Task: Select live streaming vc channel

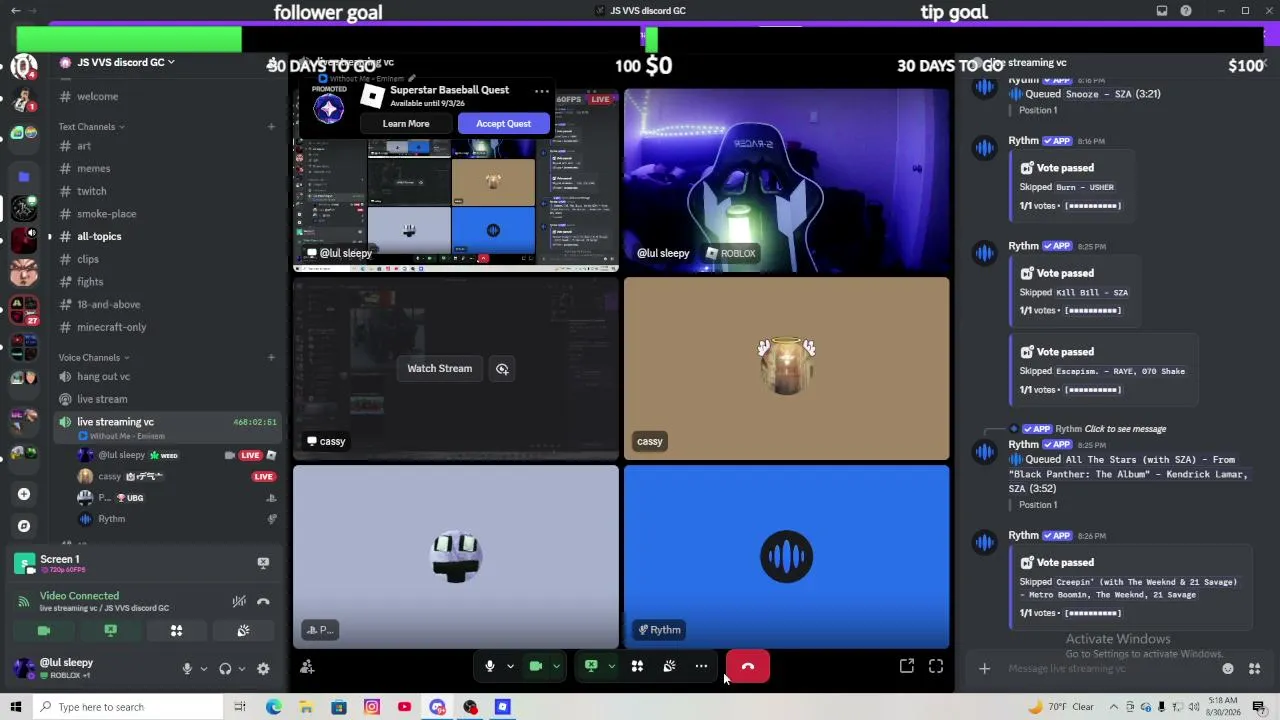Action: pyautogui.click(x=166, y=427)
